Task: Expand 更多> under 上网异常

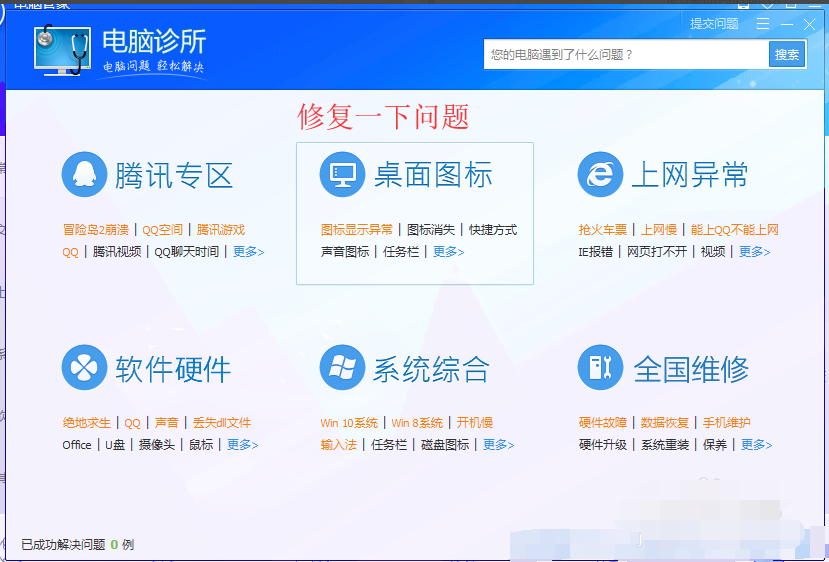Action: click(754, 252)
